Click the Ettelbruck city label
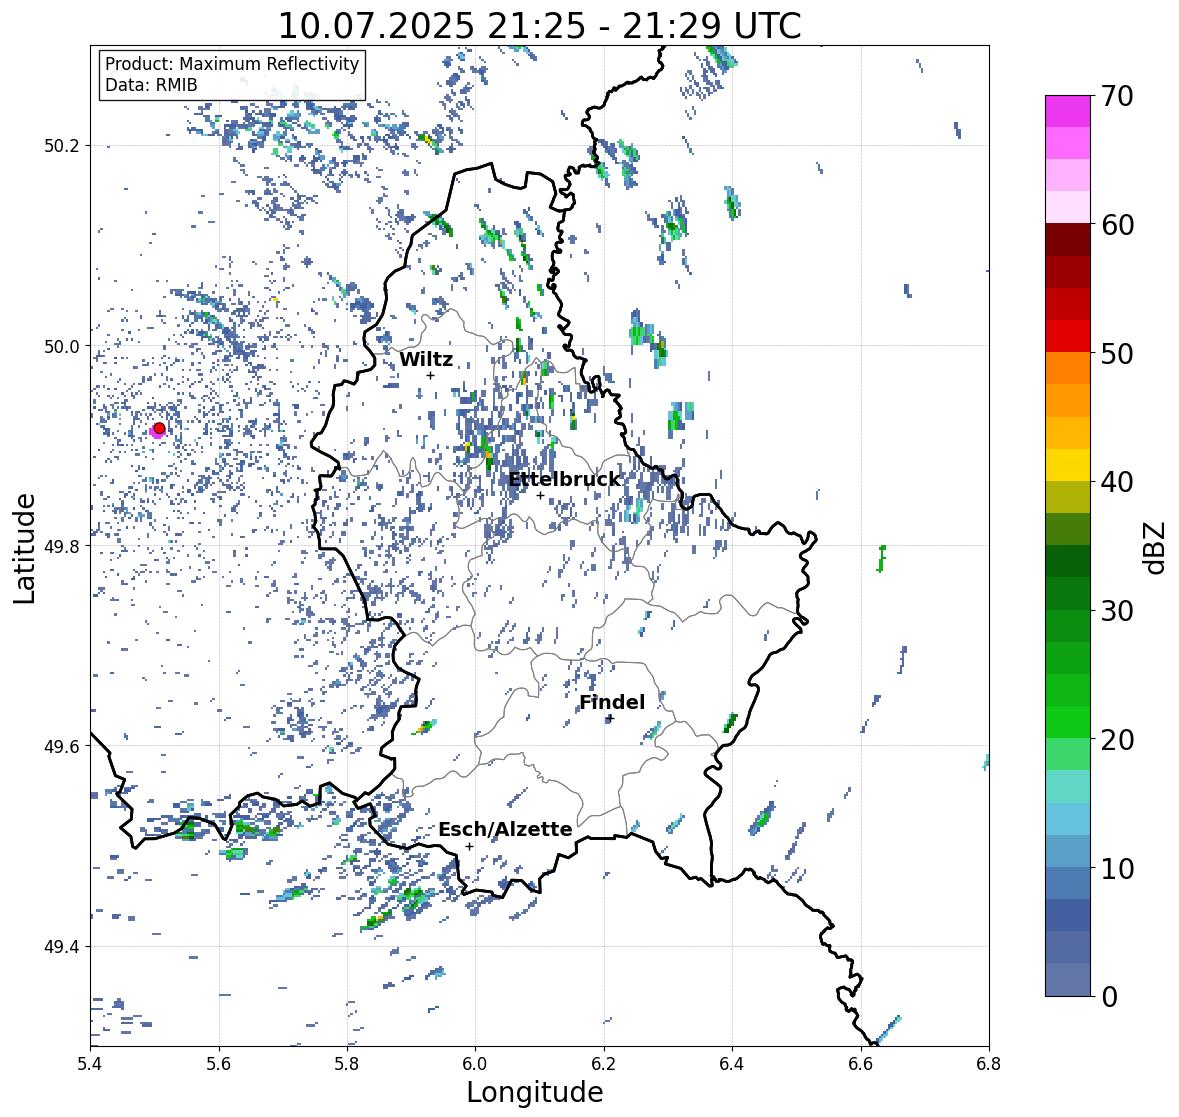 [x=564, y=480]
